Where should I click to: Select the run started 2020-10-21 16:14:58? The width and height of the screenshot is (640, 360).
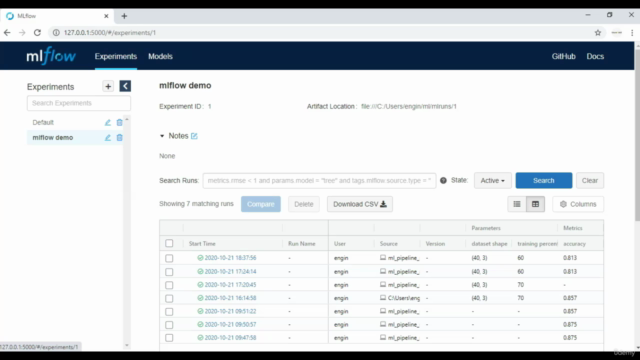click(x=169, y=298)
